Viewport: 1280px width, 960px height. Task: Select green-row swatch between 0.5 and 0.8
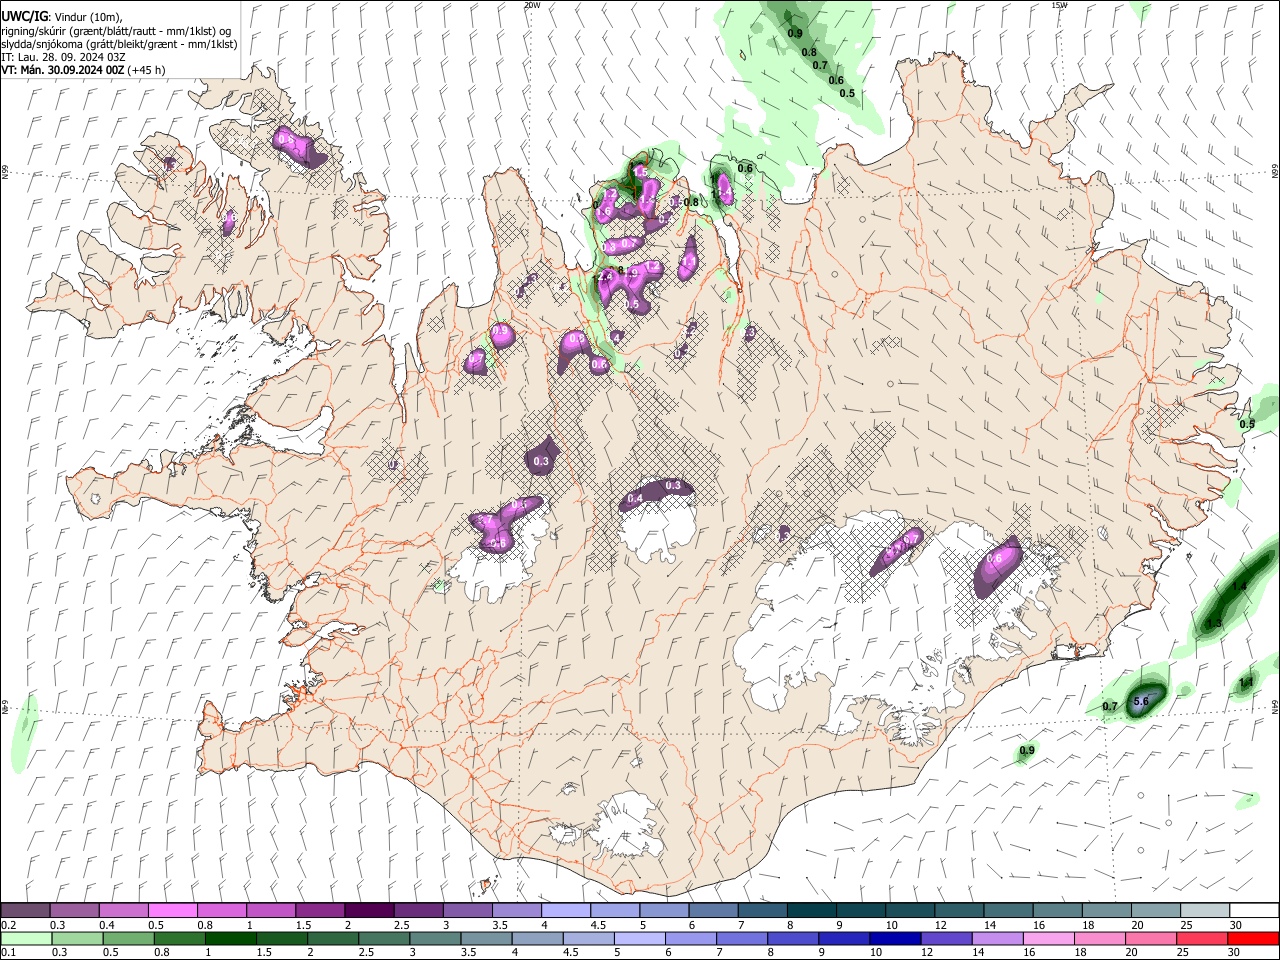click(x=128, y=938)
